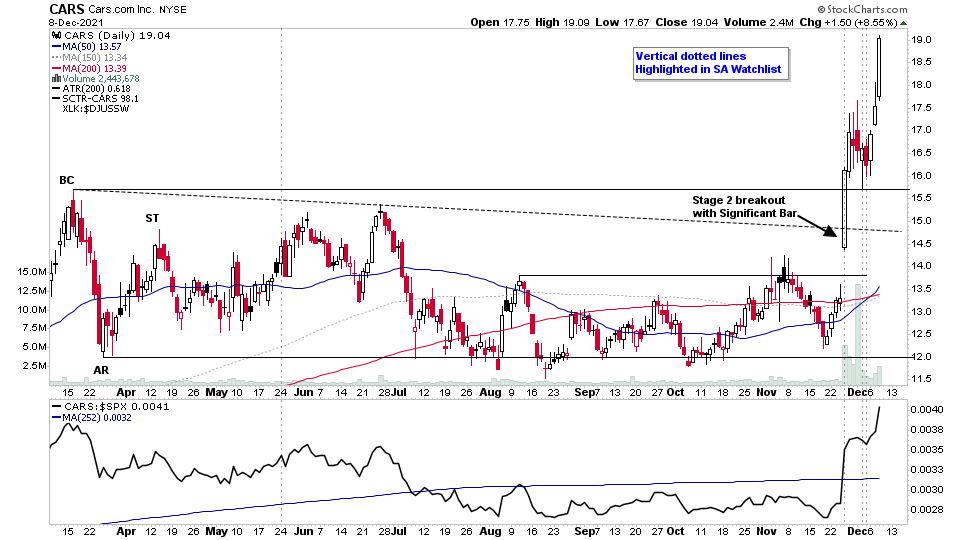The width and height of the screenshot is (960, 540).
Task: Open the StockCharts.com copyright link
Action: (x=862, y=9)
